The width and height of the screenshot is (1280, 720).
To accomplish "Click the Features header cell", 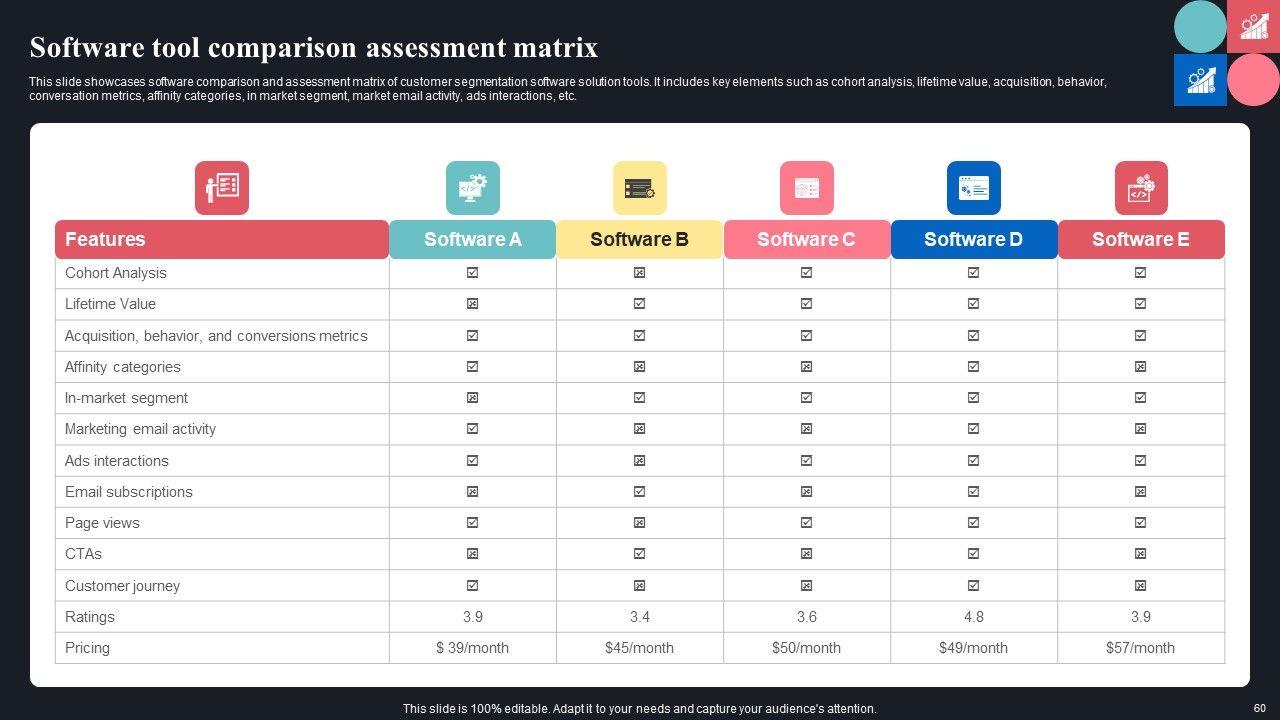I will pyautogui.click(x=222, y=240).
